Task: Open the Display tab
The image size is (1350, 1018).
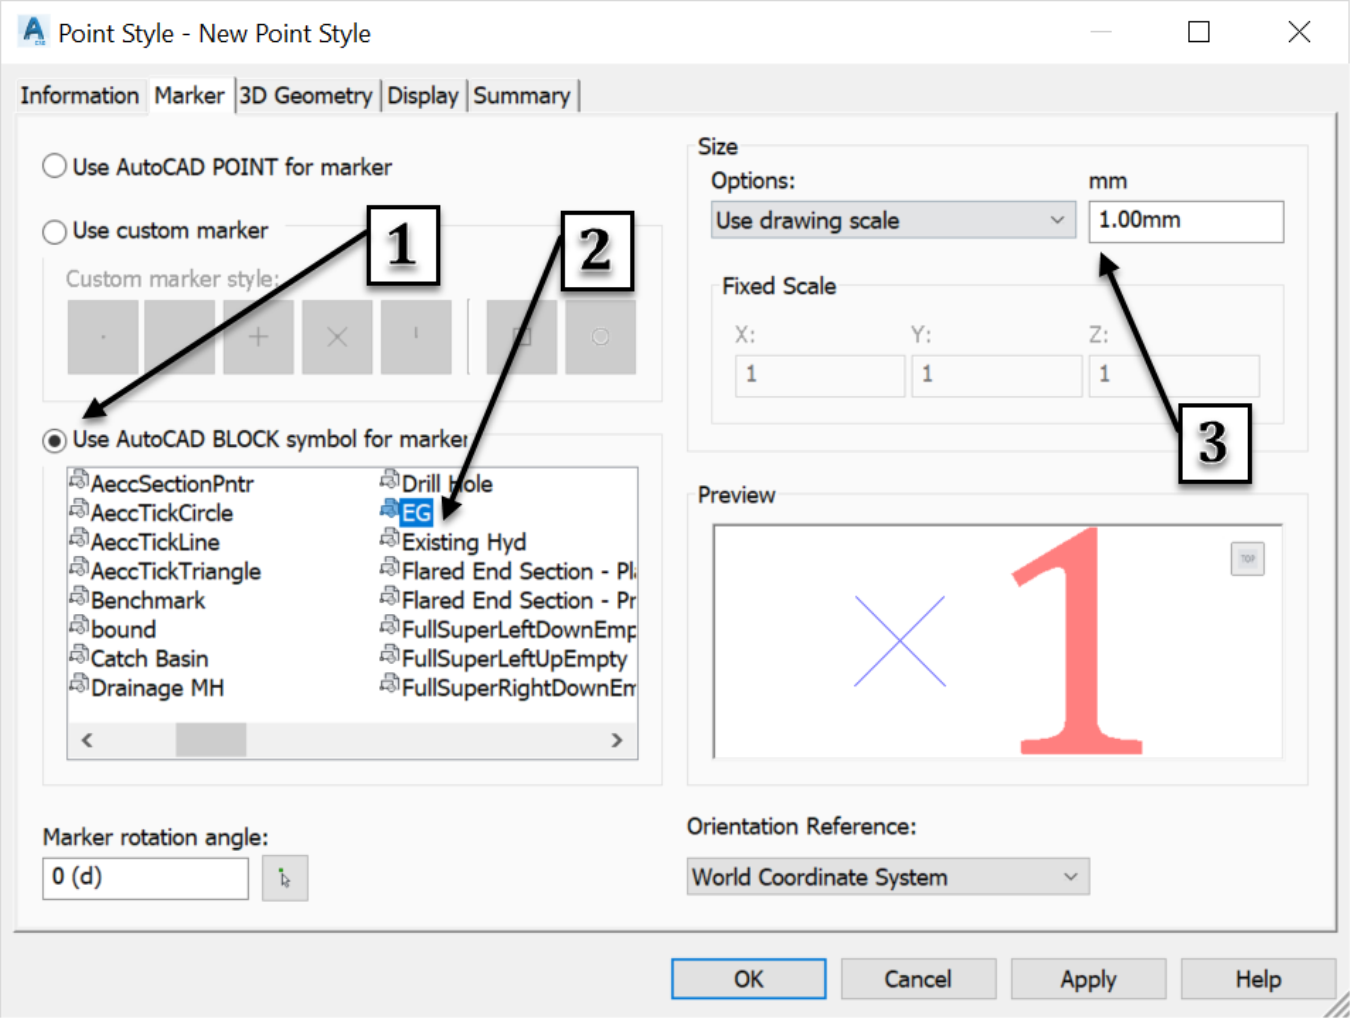Action: 423,96
